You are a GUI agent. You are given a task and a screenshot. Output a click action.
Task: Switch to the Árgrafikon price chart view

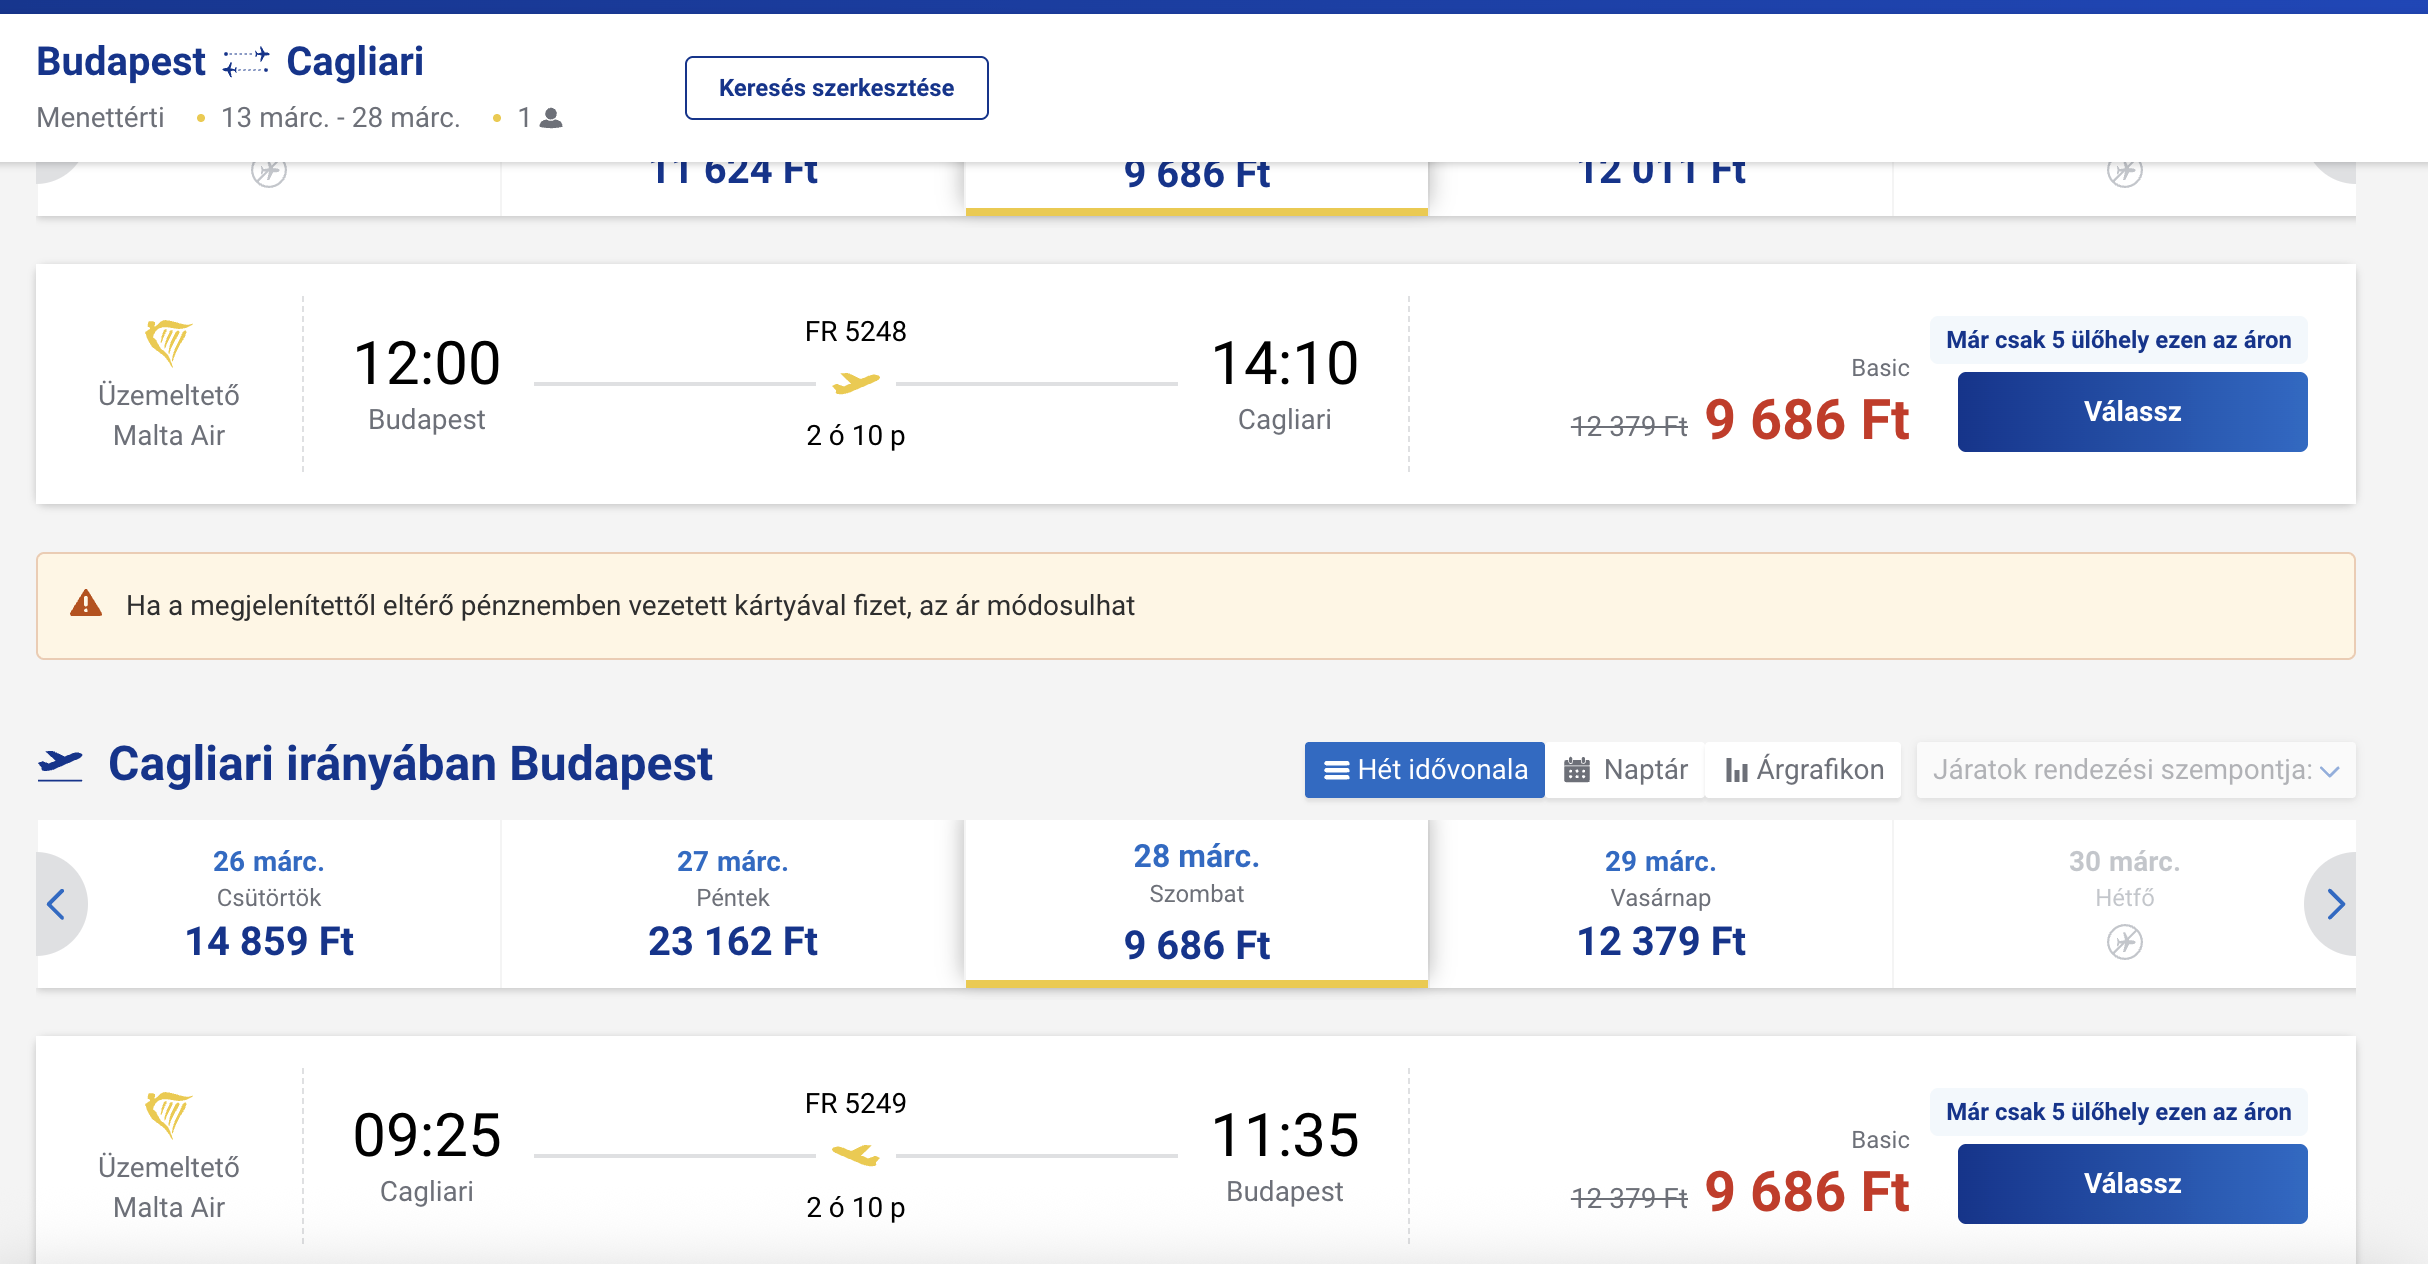[x=1804, y=770]
